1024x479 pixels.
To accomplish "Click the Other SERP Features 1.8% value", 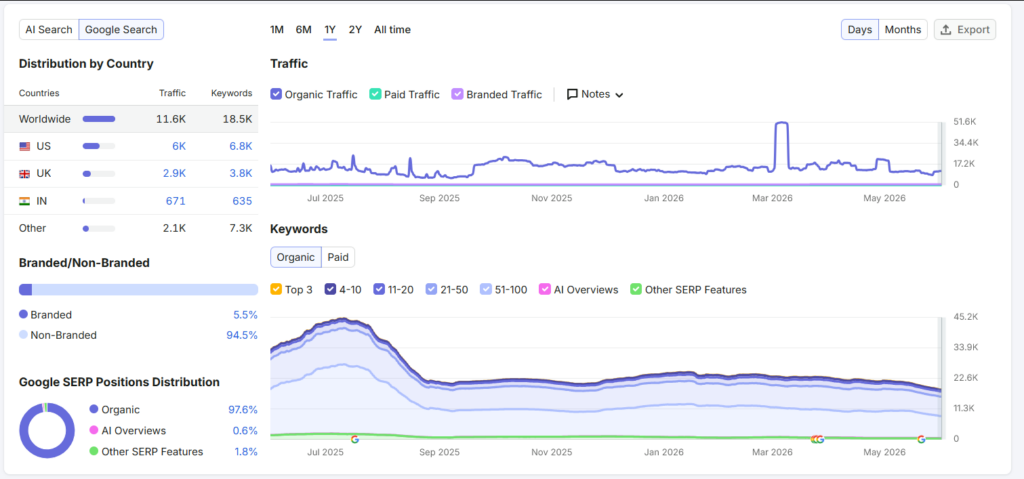I will tap(245, 452).
